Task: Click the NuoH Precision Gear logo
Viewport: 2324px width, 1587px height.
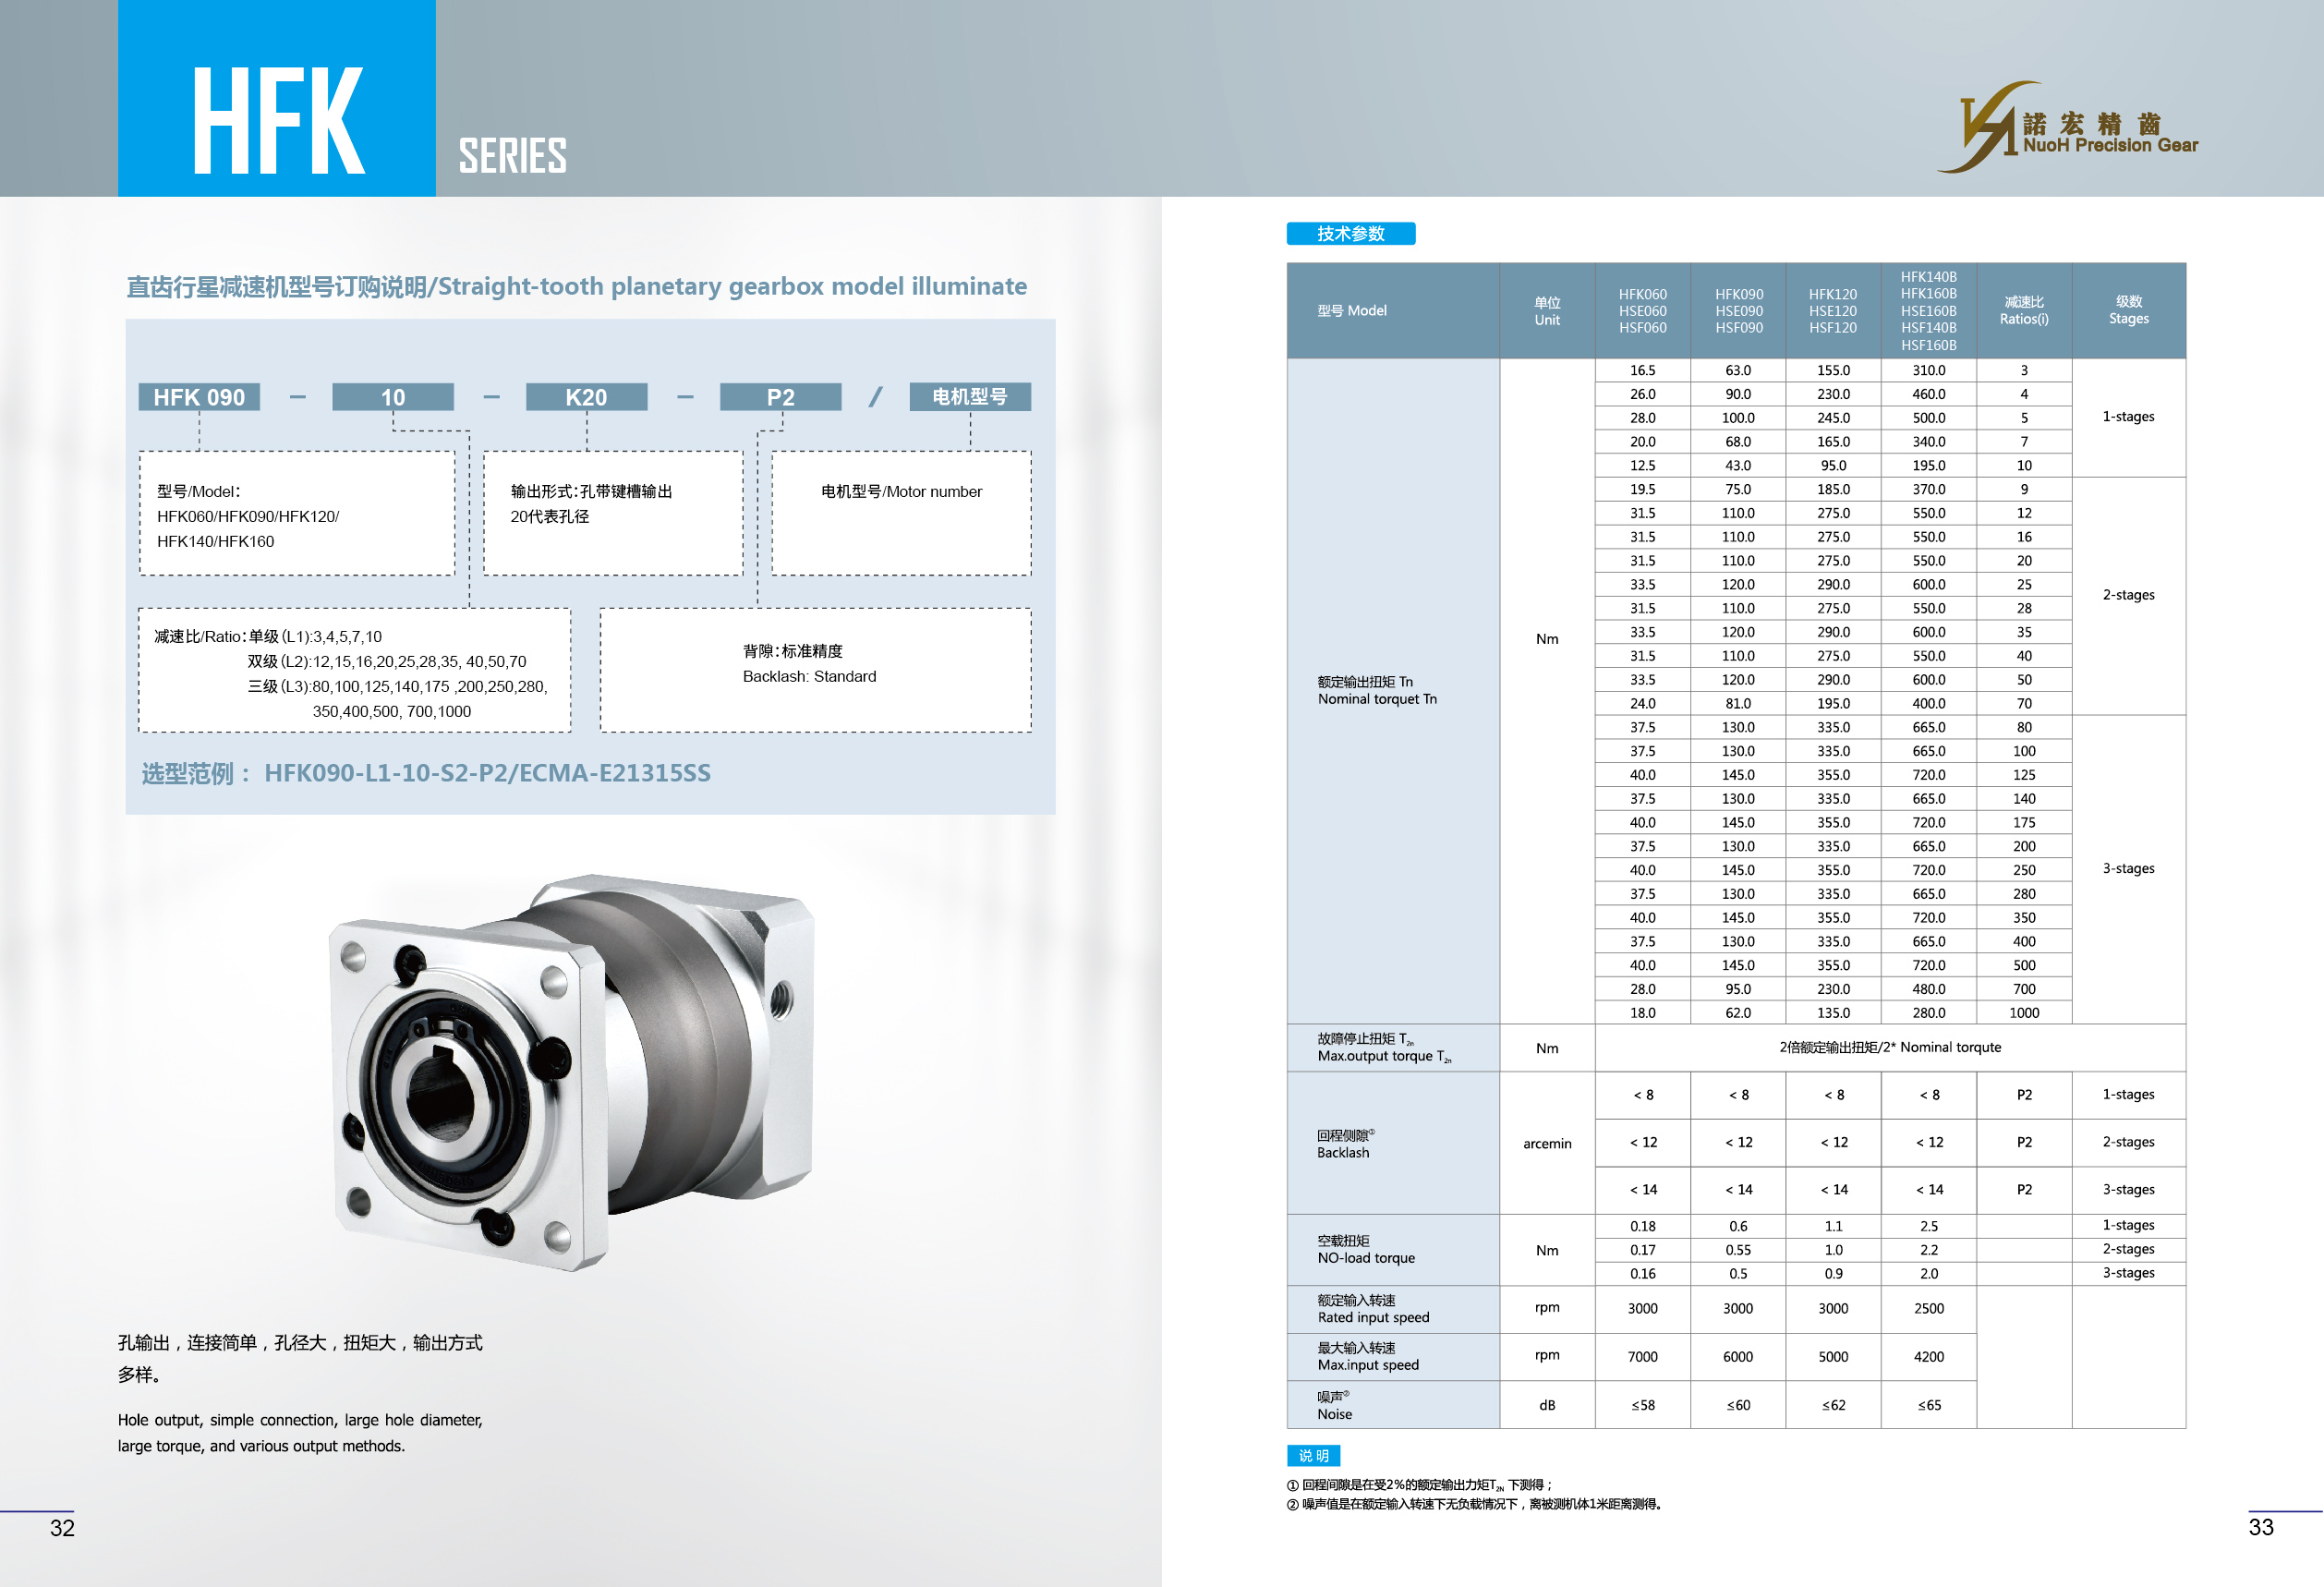Action: (x=2067, y=127)
